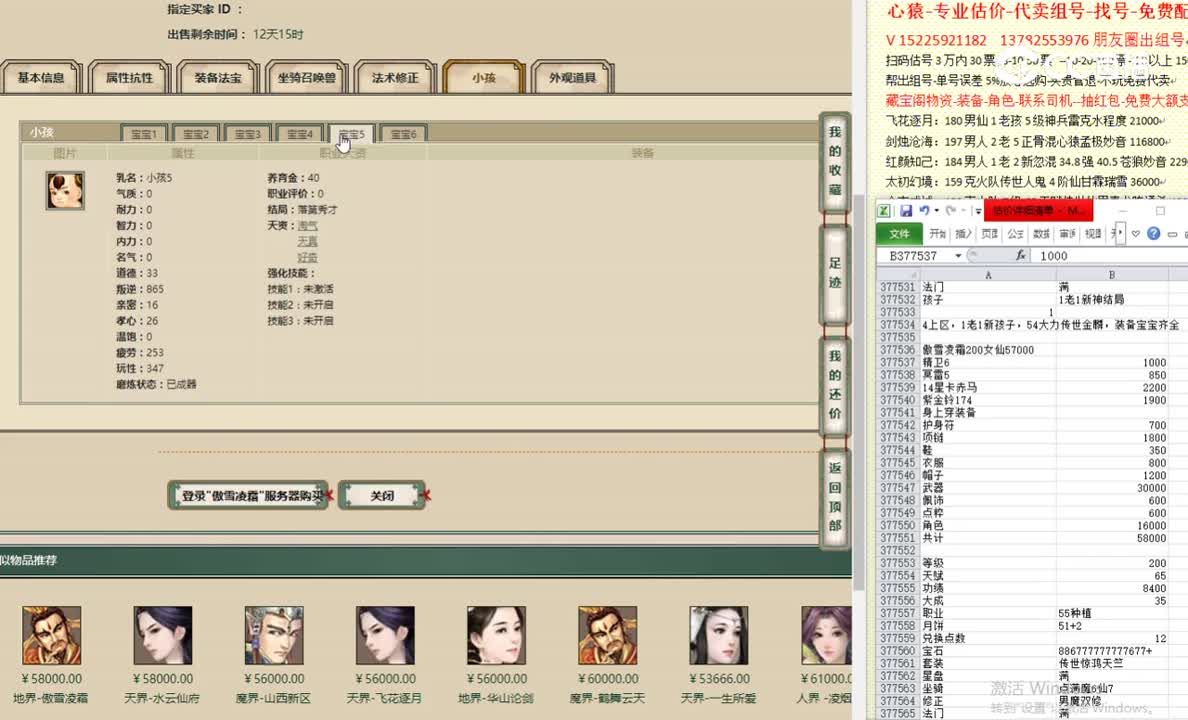Viewport: 1188px width, 720px height.
Task: Click the Excel application icon in title bar
Action: pos(884,211)
